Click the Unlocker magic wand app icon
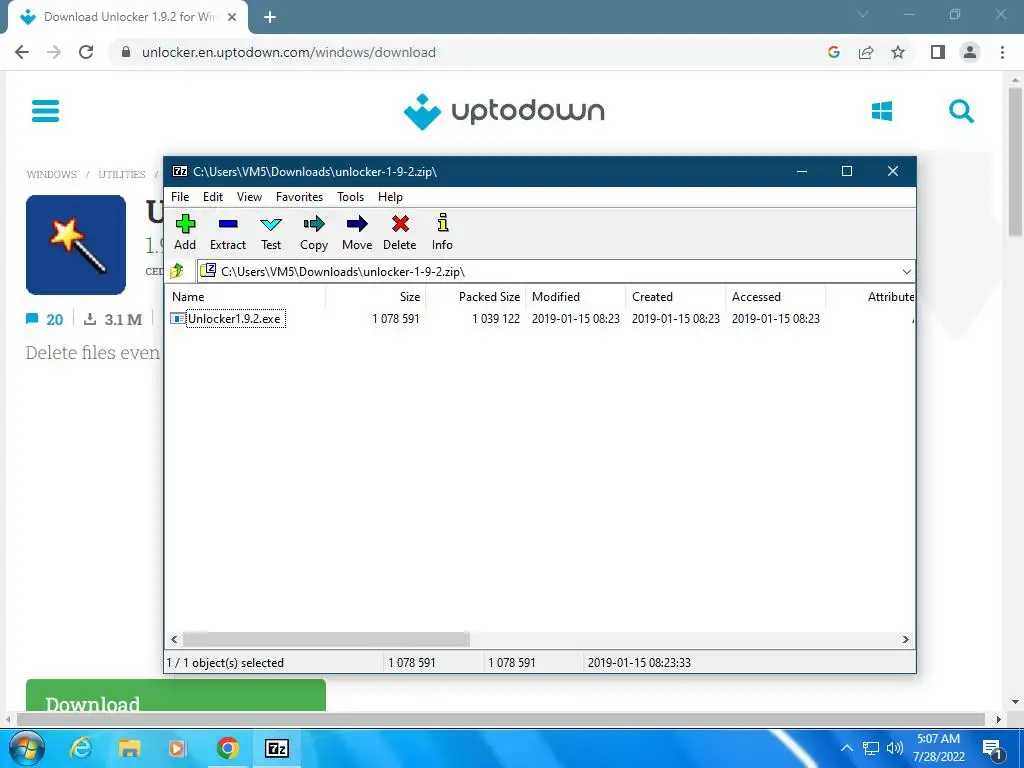 tap(76, 245)
